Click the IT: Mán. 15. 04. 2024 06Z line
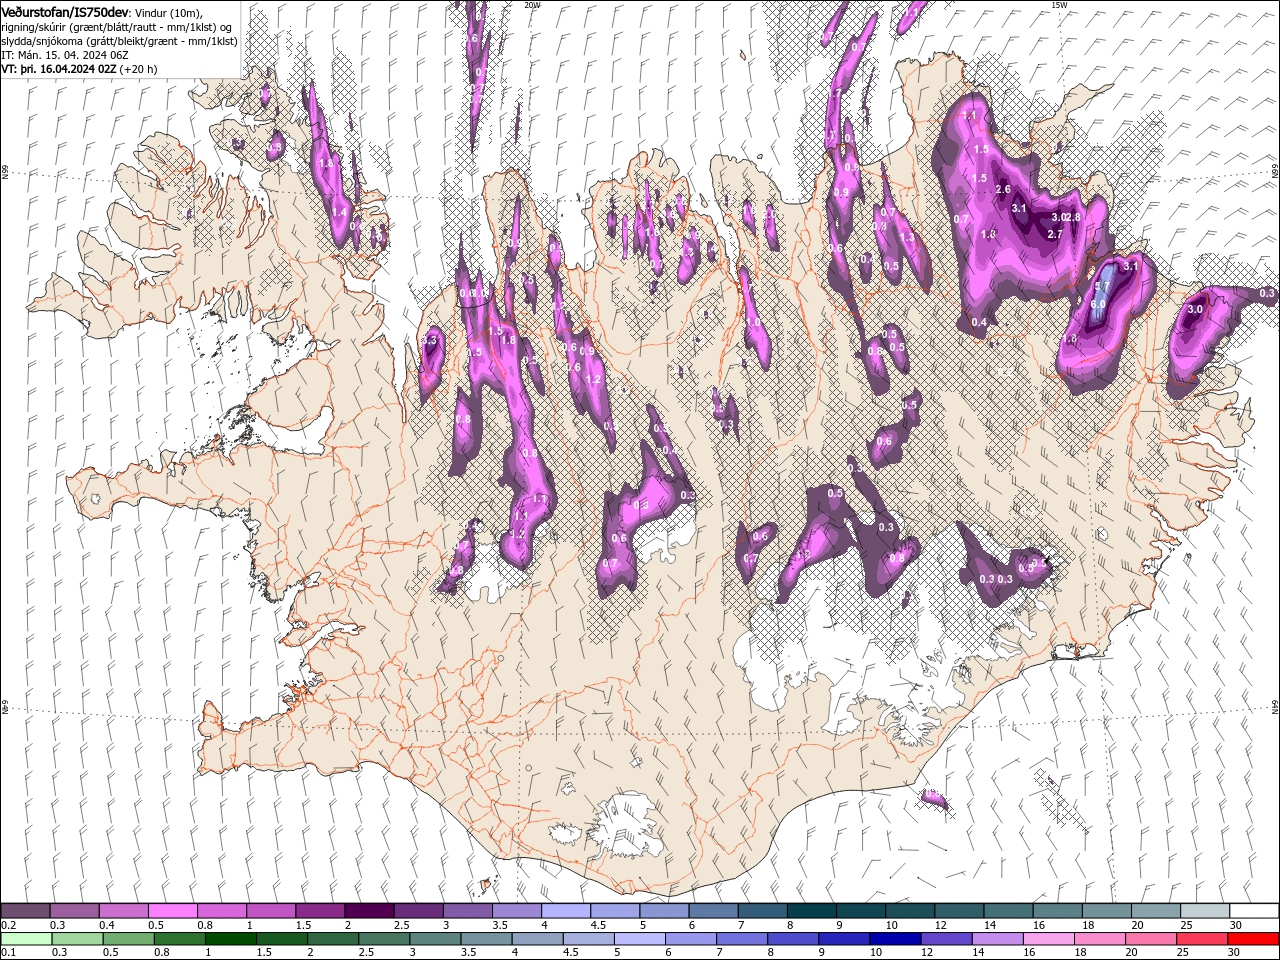Image resolution: width=1280 pixels, height=960 pixels. pos(64,55)
